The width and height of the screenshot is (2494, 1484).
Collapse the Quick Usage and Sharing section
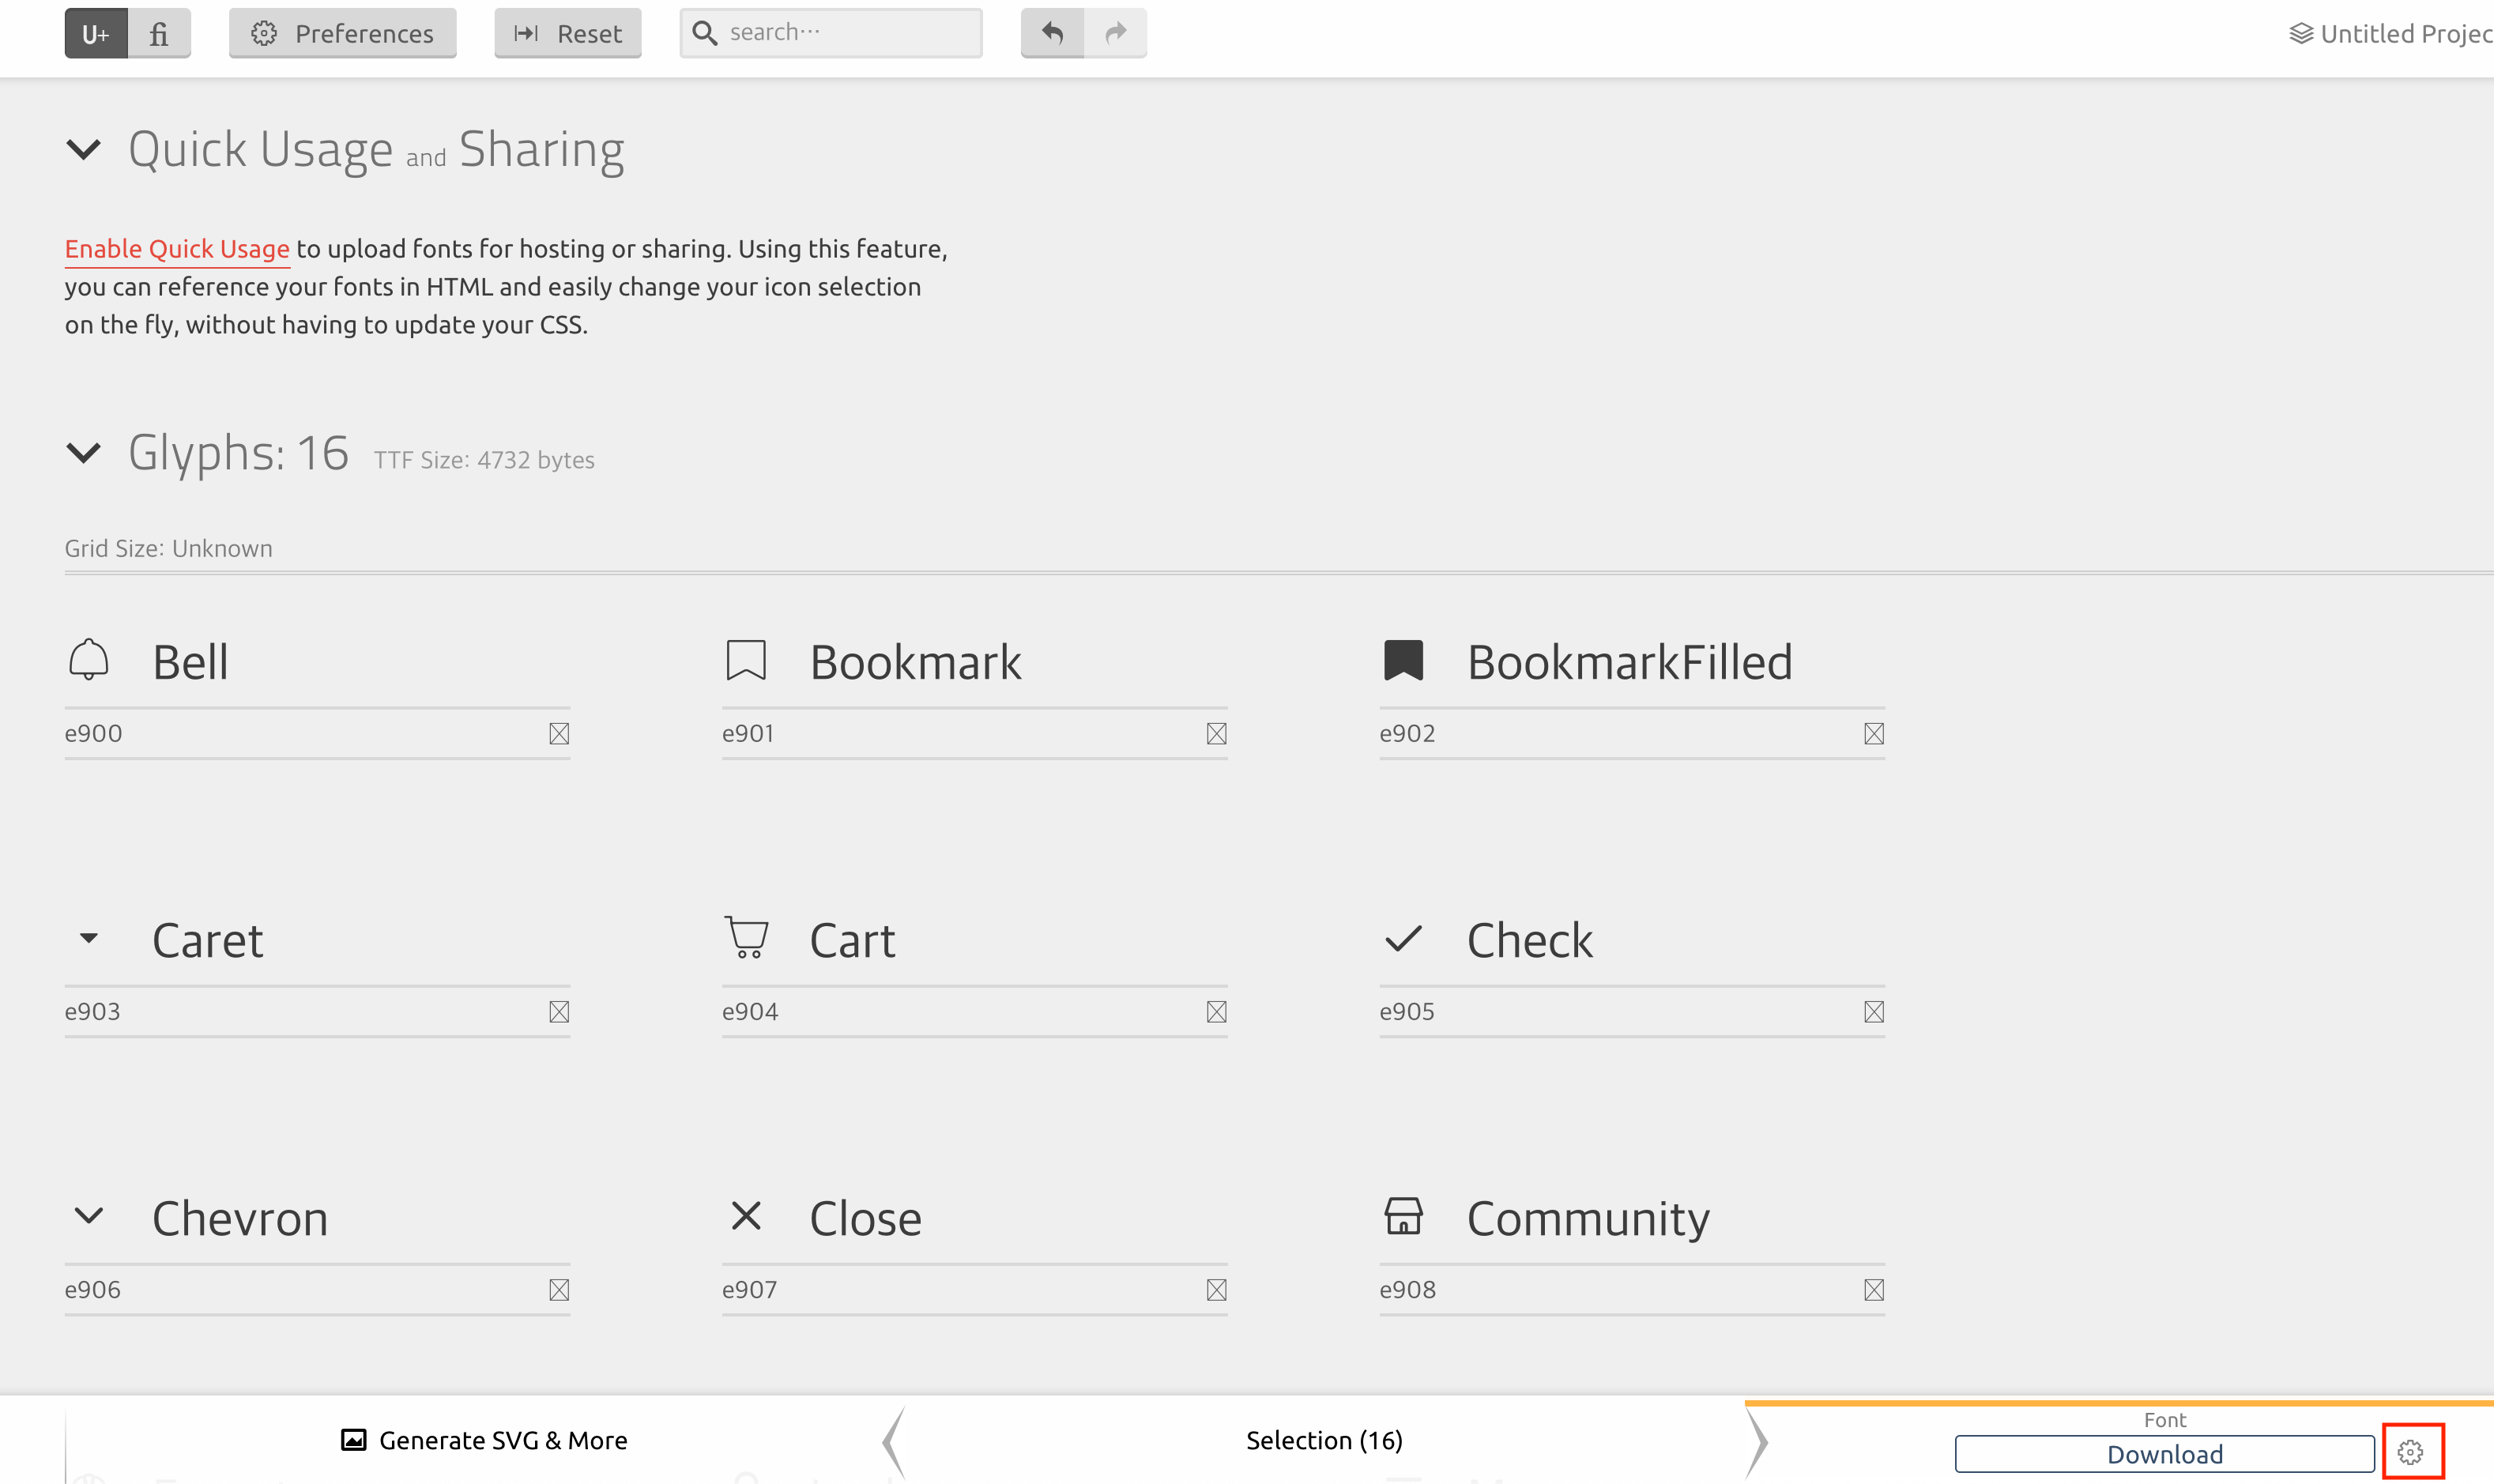pos(84,150)
